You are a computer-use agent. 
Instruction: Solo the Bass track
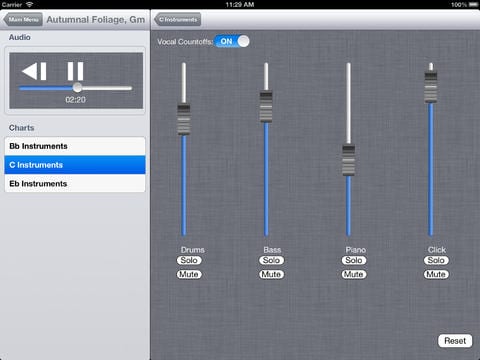tap(271, 260)
